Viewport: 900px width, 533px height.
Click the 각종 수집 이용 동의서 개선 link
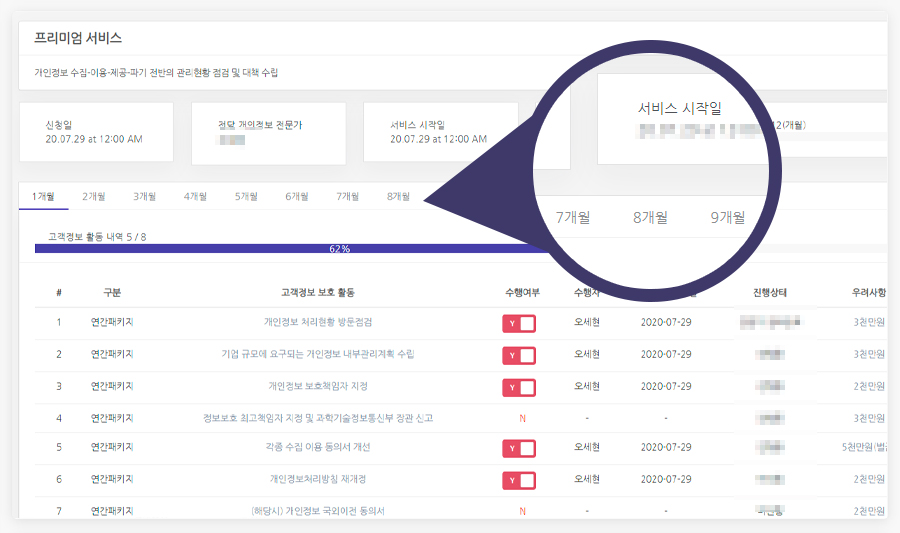tap(318, 448)
